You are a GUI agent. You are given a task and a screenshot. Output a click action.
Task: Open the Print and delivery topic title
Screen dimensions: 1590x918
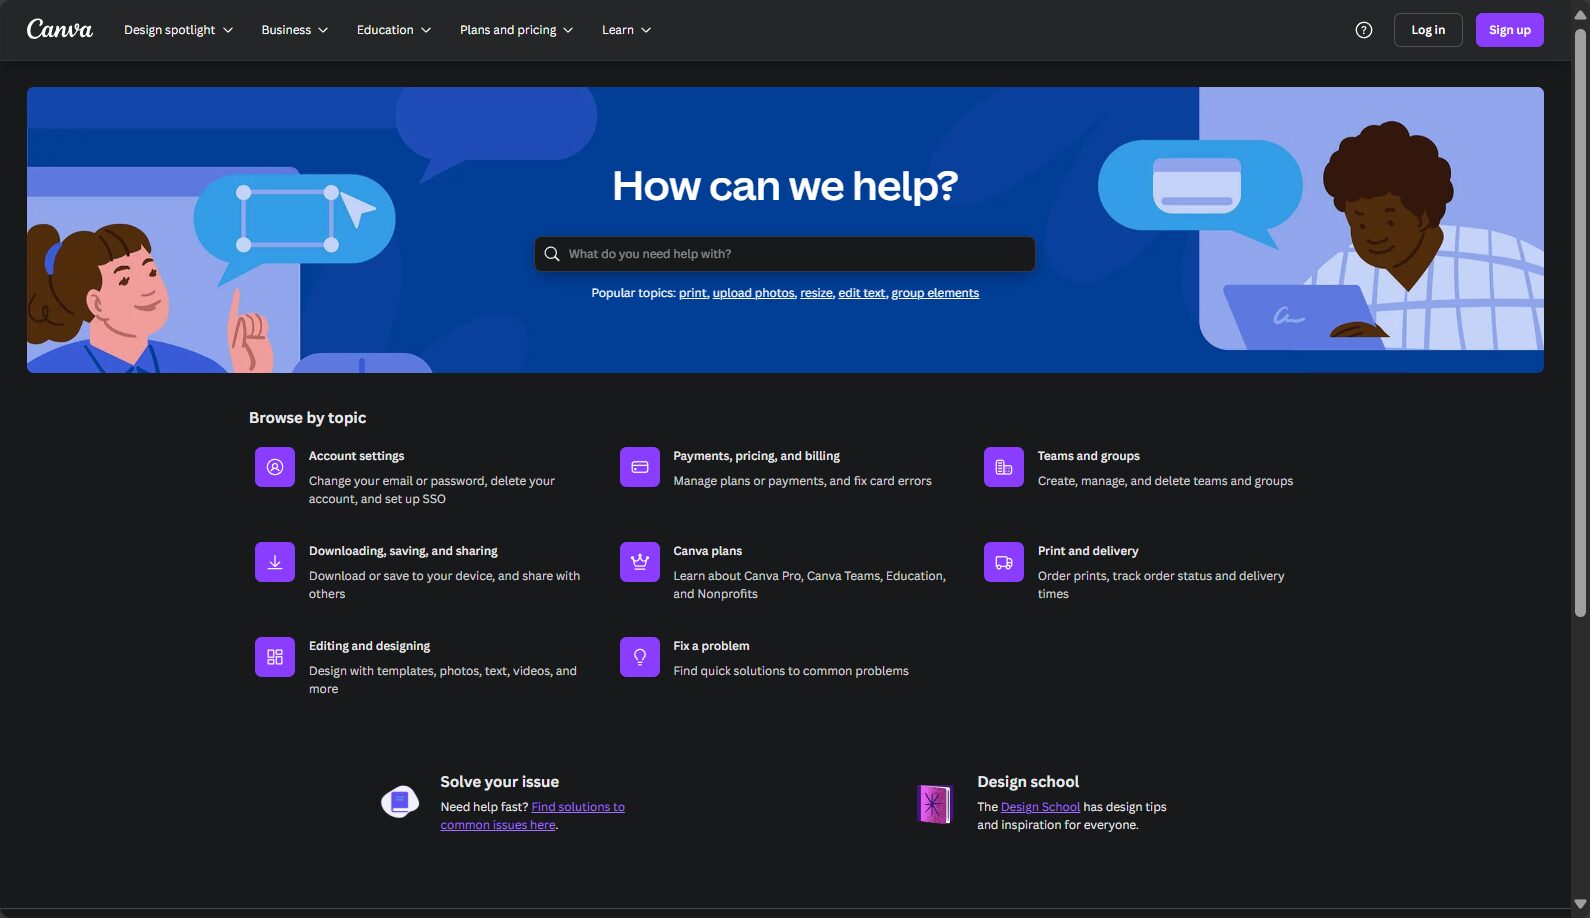point(1088,551)
